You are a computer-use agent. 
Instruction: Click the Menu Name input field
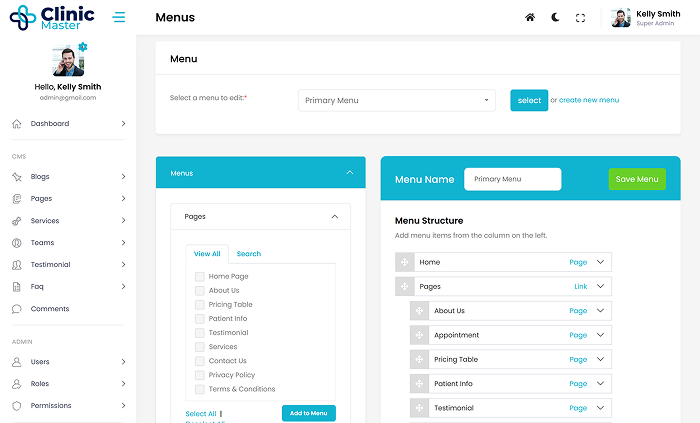click(x=512, y=179)
